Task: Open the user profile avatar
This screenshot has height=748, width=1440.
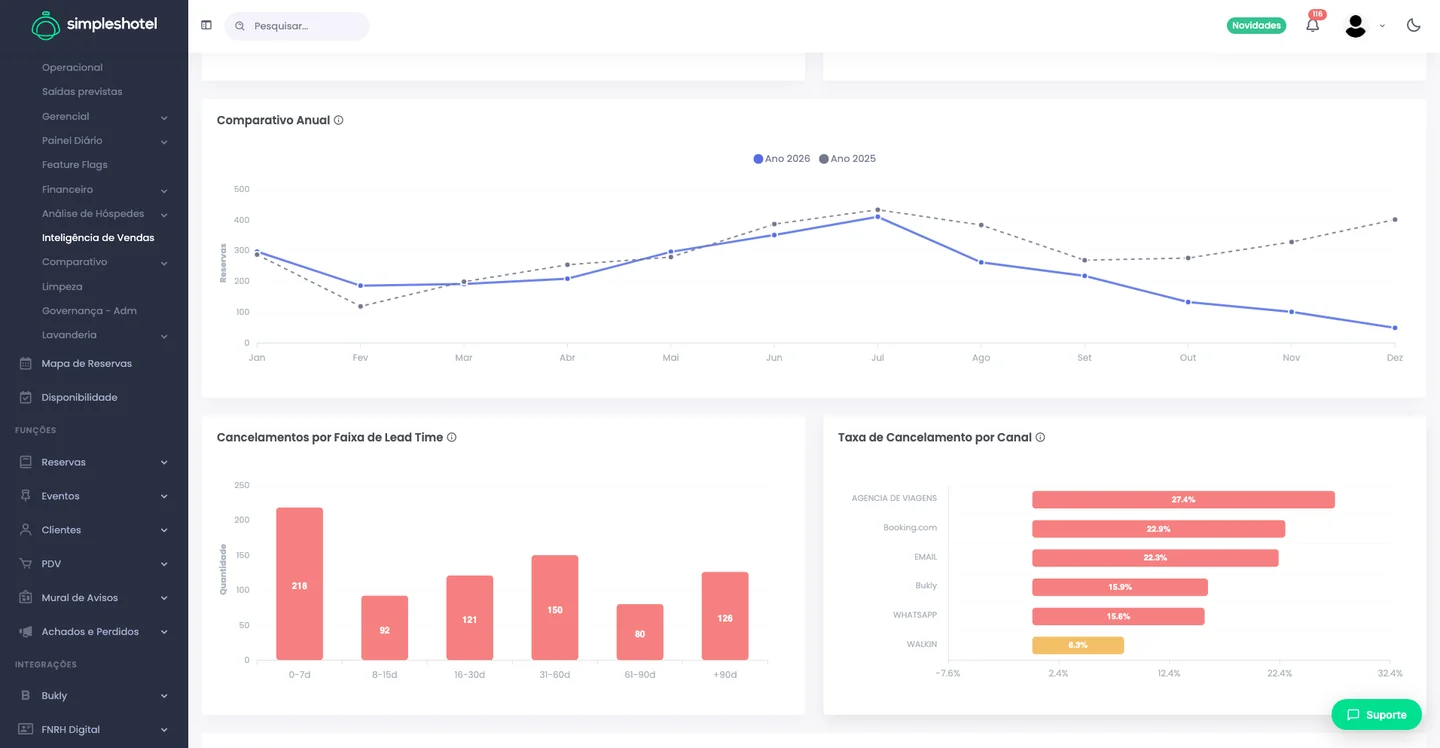Action: pos(1355,26)
